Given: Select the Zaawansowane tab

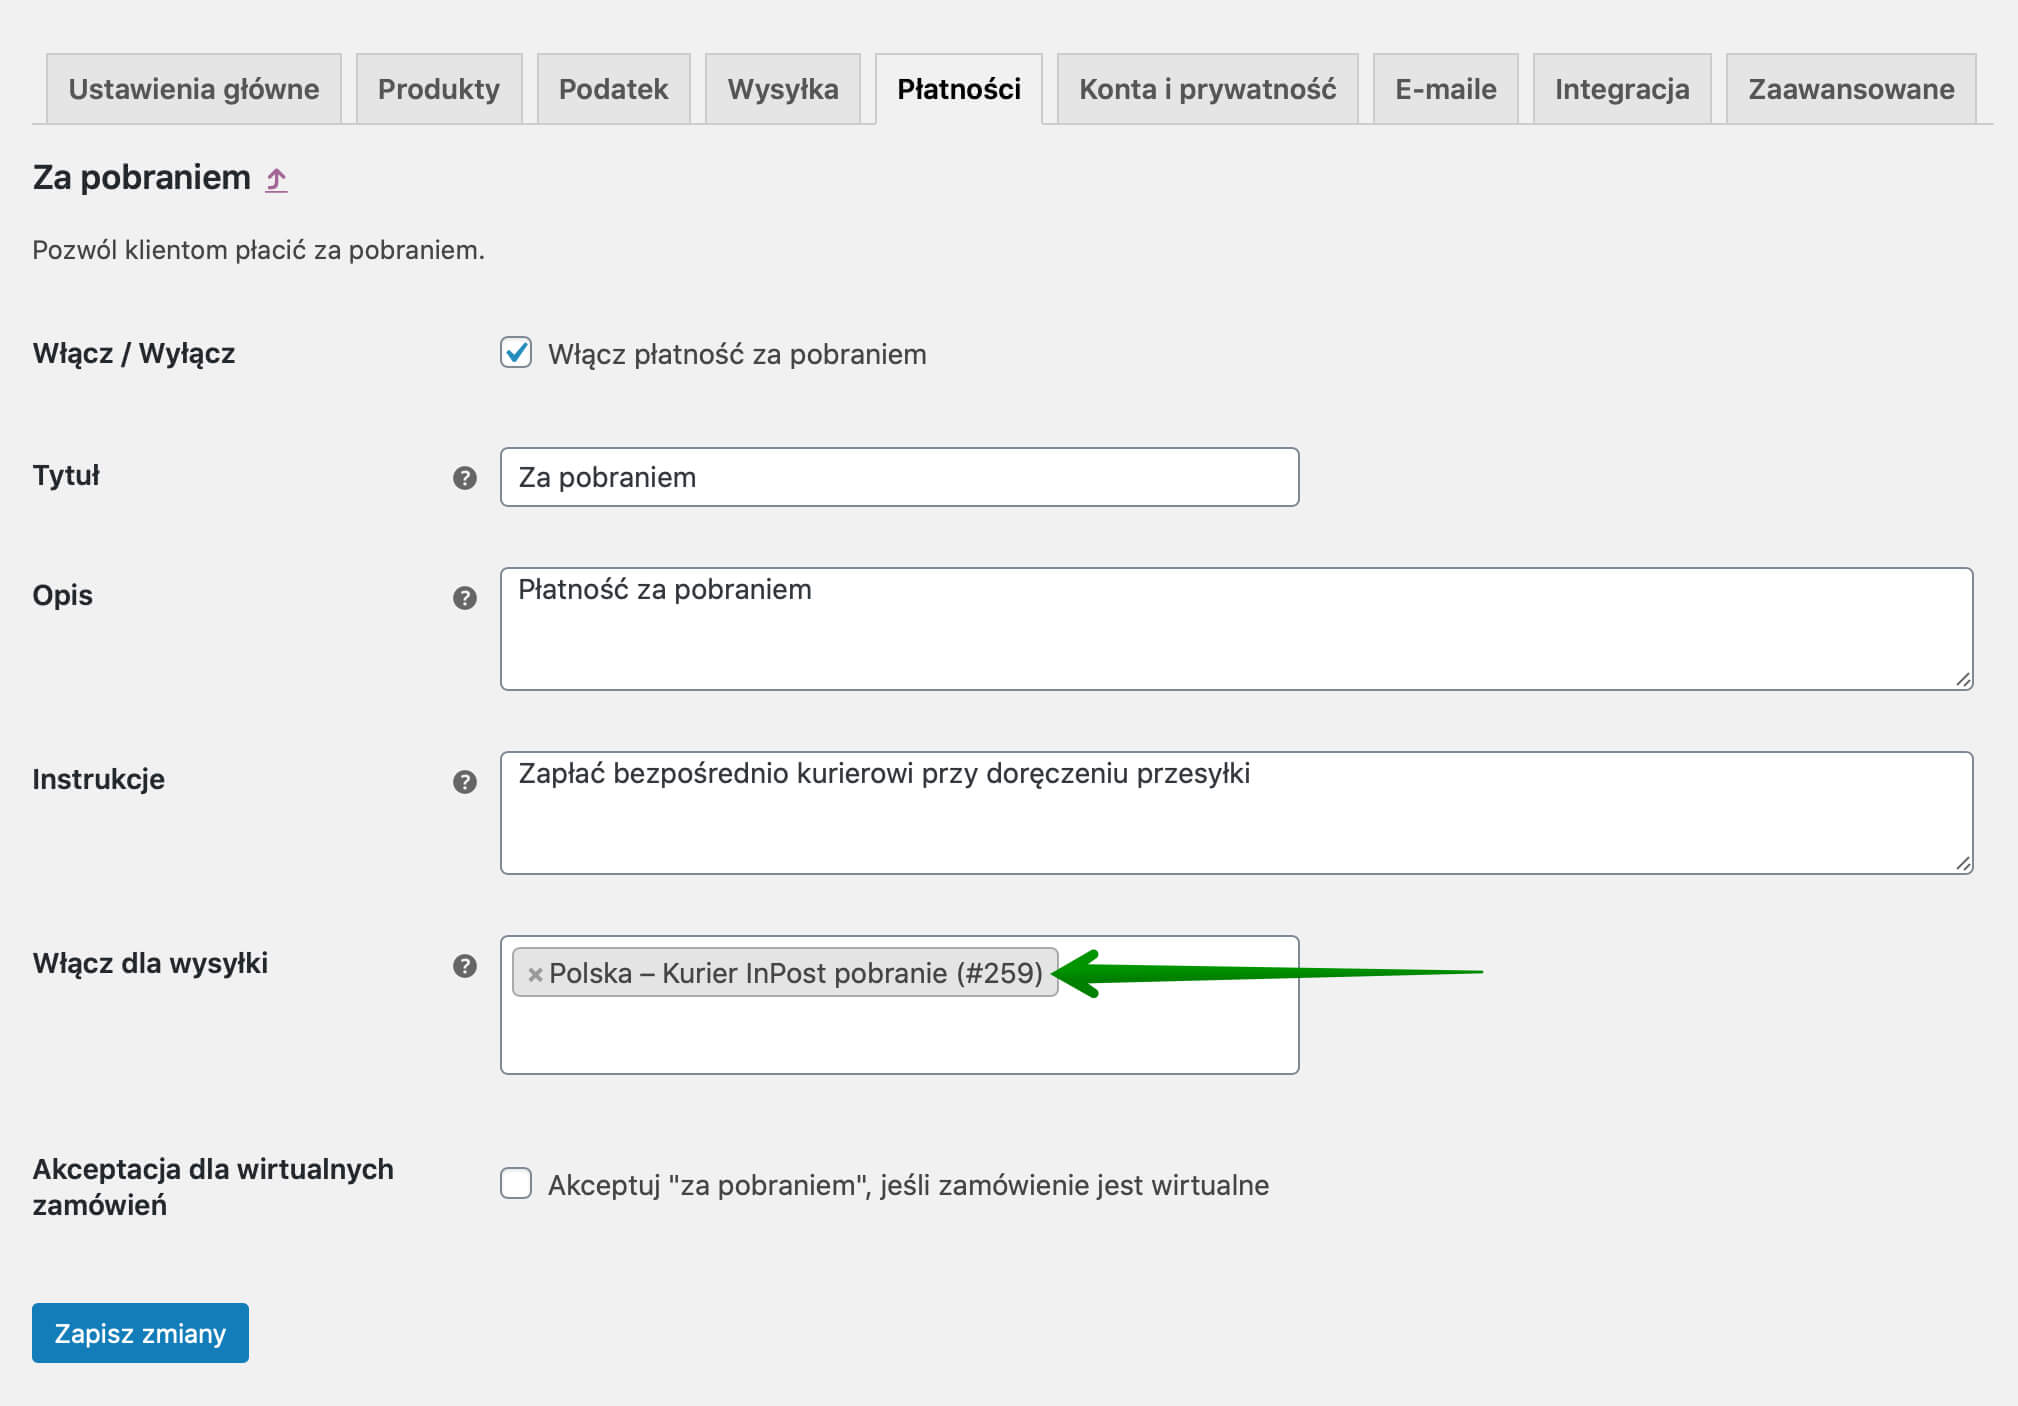Looking at the screenshot, I should point(1851,89).
